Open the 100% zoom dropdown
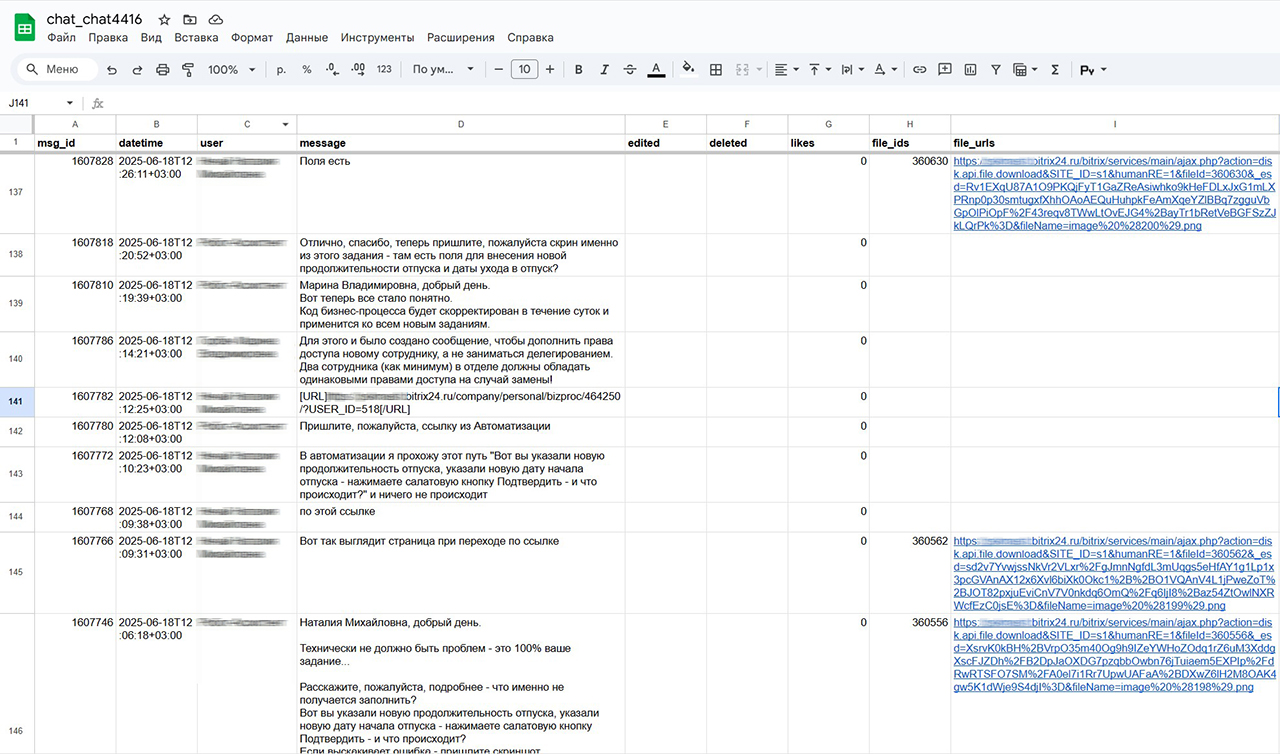Screen dimensions: 1280x754 [231, 70]
